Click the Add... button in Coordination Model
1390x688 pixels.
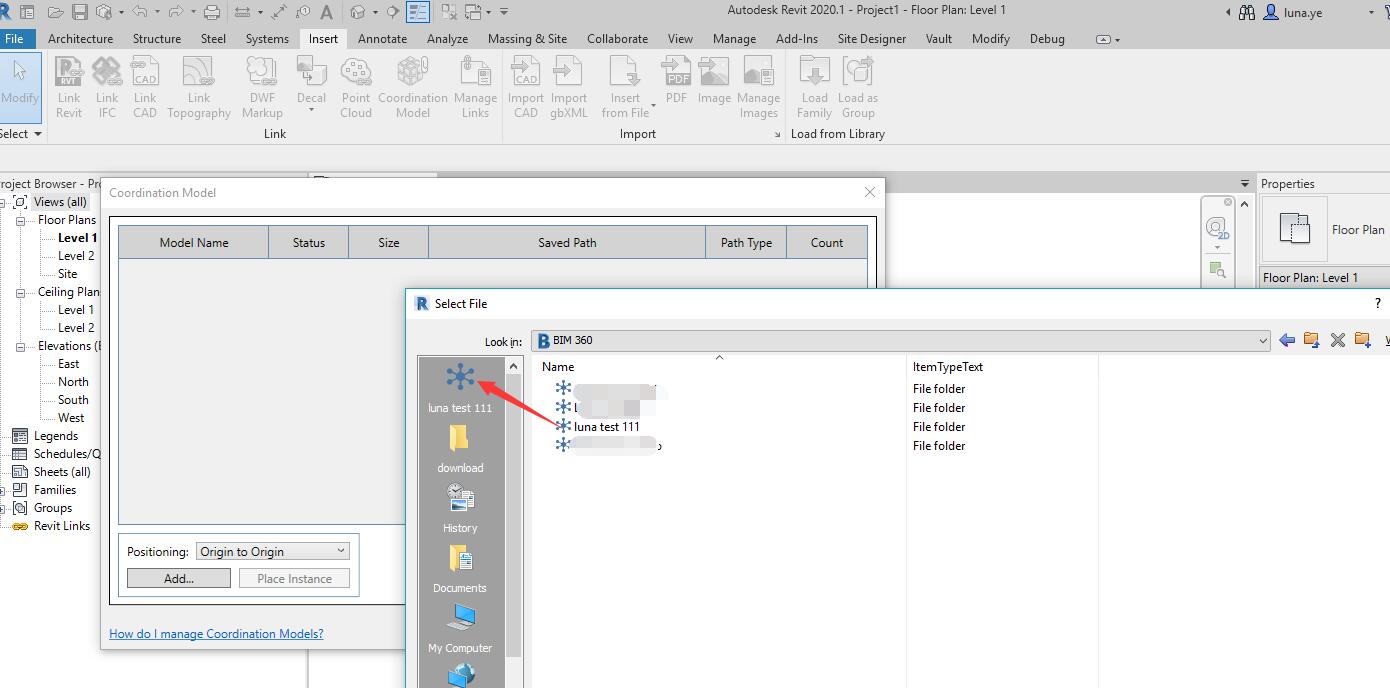point(179,578)
